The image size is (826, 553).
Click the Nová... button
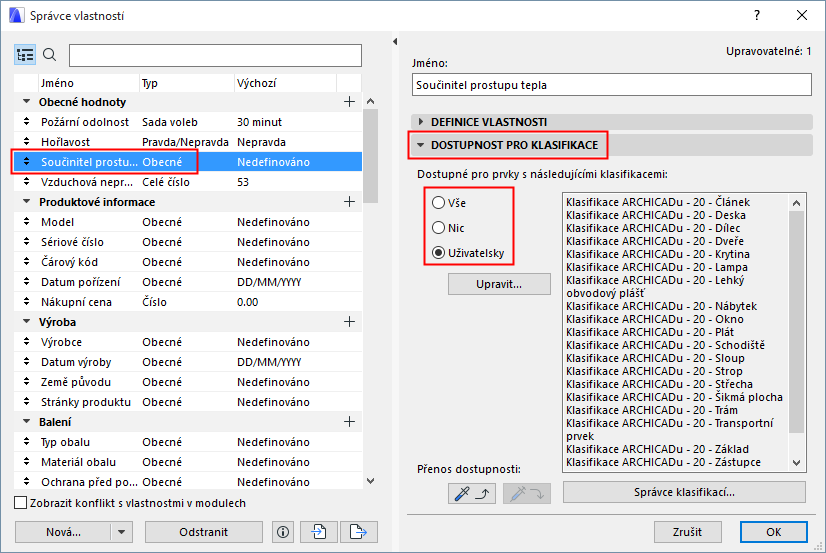pos(63,532)
